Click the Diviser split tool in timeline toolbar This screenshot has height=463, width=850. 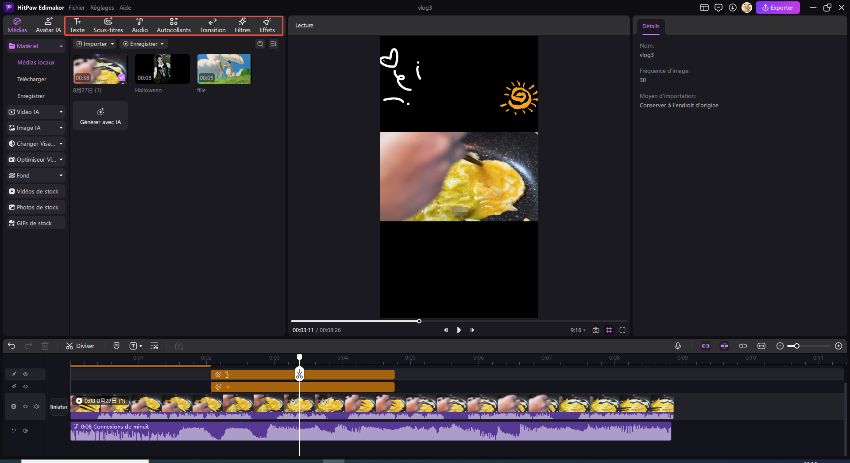pos(80,346)
